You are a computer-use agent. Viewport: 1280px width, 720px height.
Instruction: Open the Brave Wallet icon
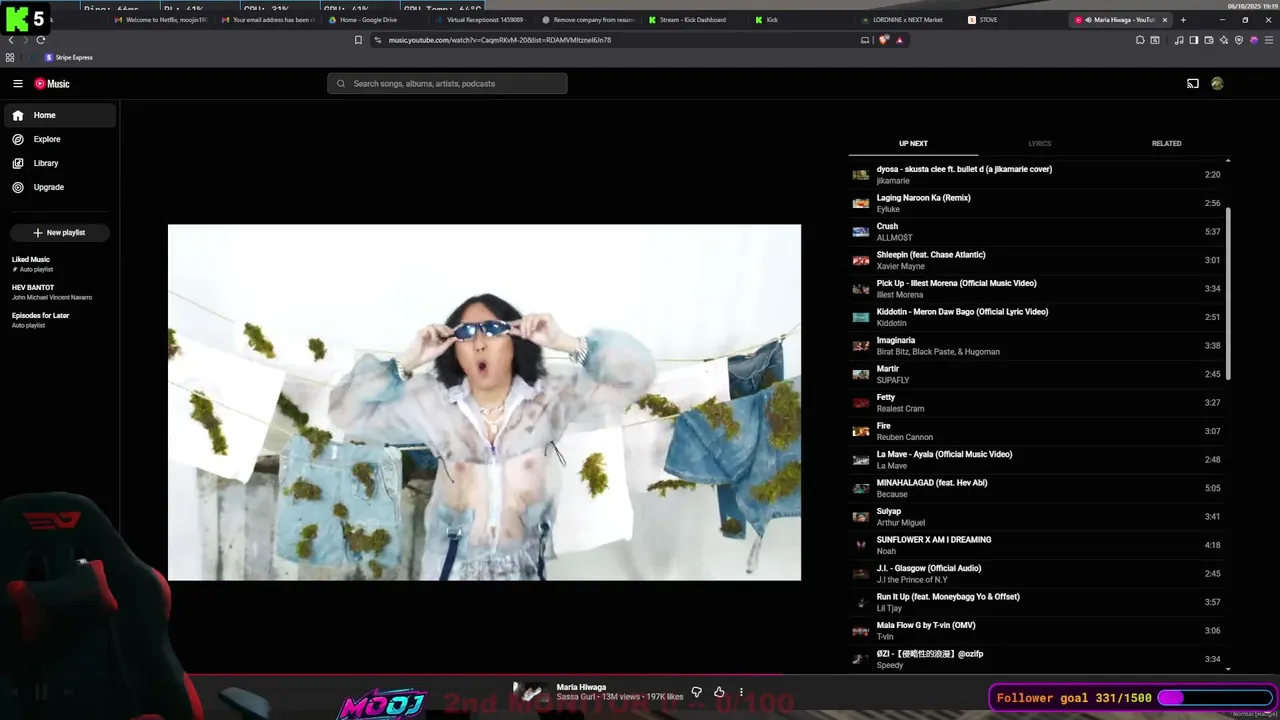[1209, 40]
